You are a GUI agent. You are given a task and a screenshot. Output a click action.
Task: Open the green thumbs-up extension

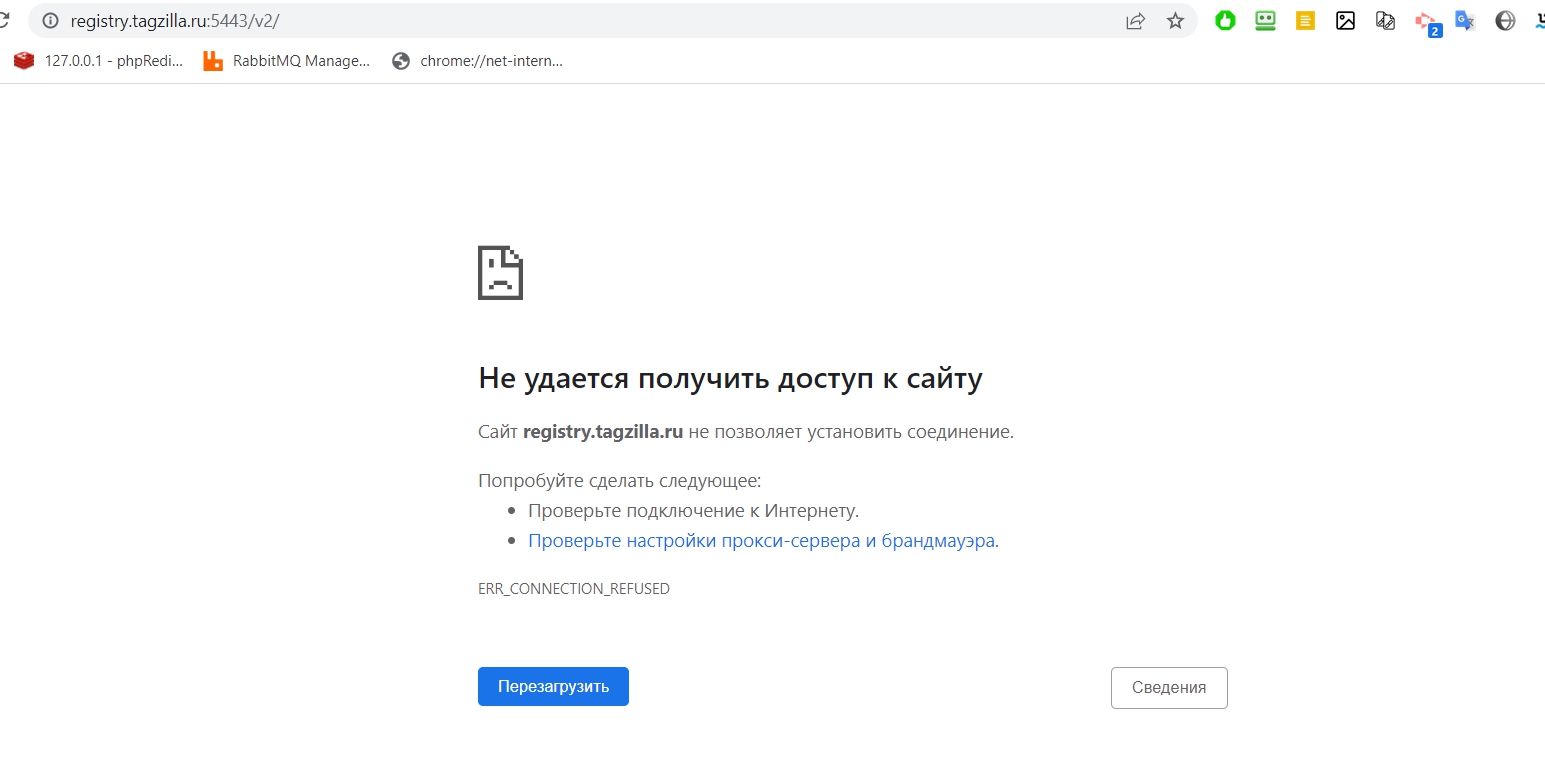click(1225, 20)
